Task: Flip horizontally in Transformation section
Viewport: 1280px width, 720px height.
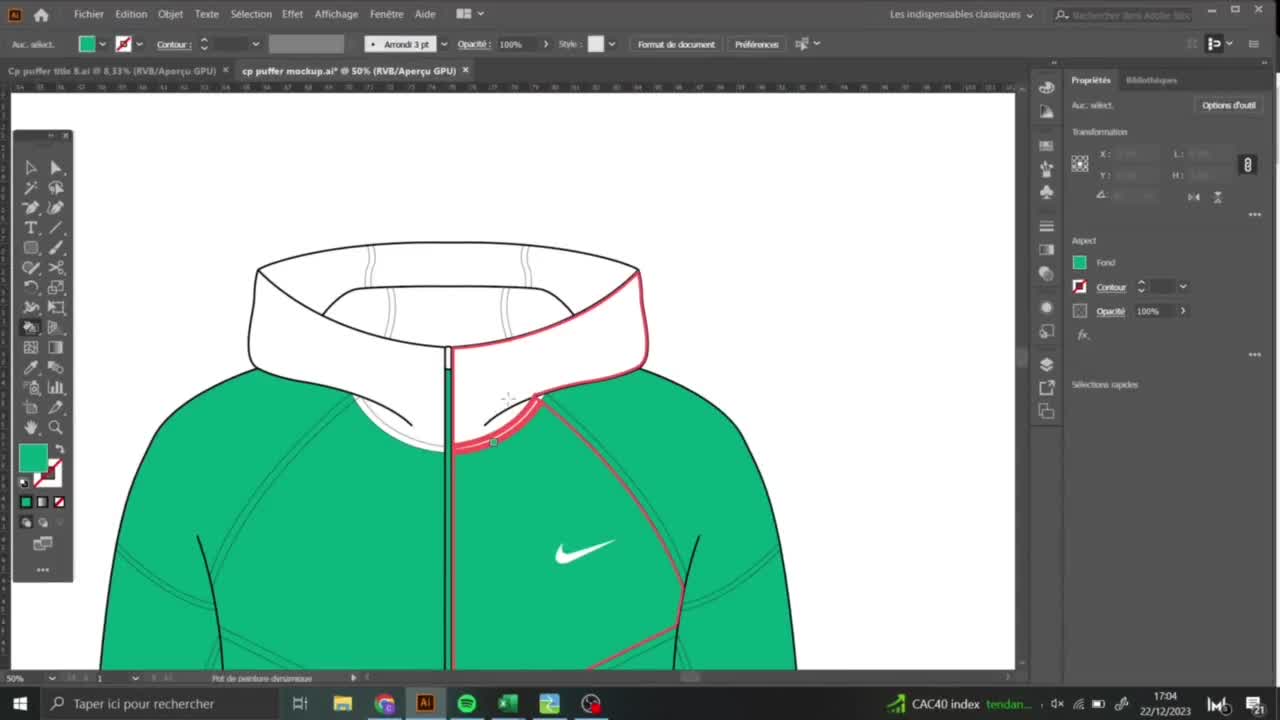Action: point(1193,197)
